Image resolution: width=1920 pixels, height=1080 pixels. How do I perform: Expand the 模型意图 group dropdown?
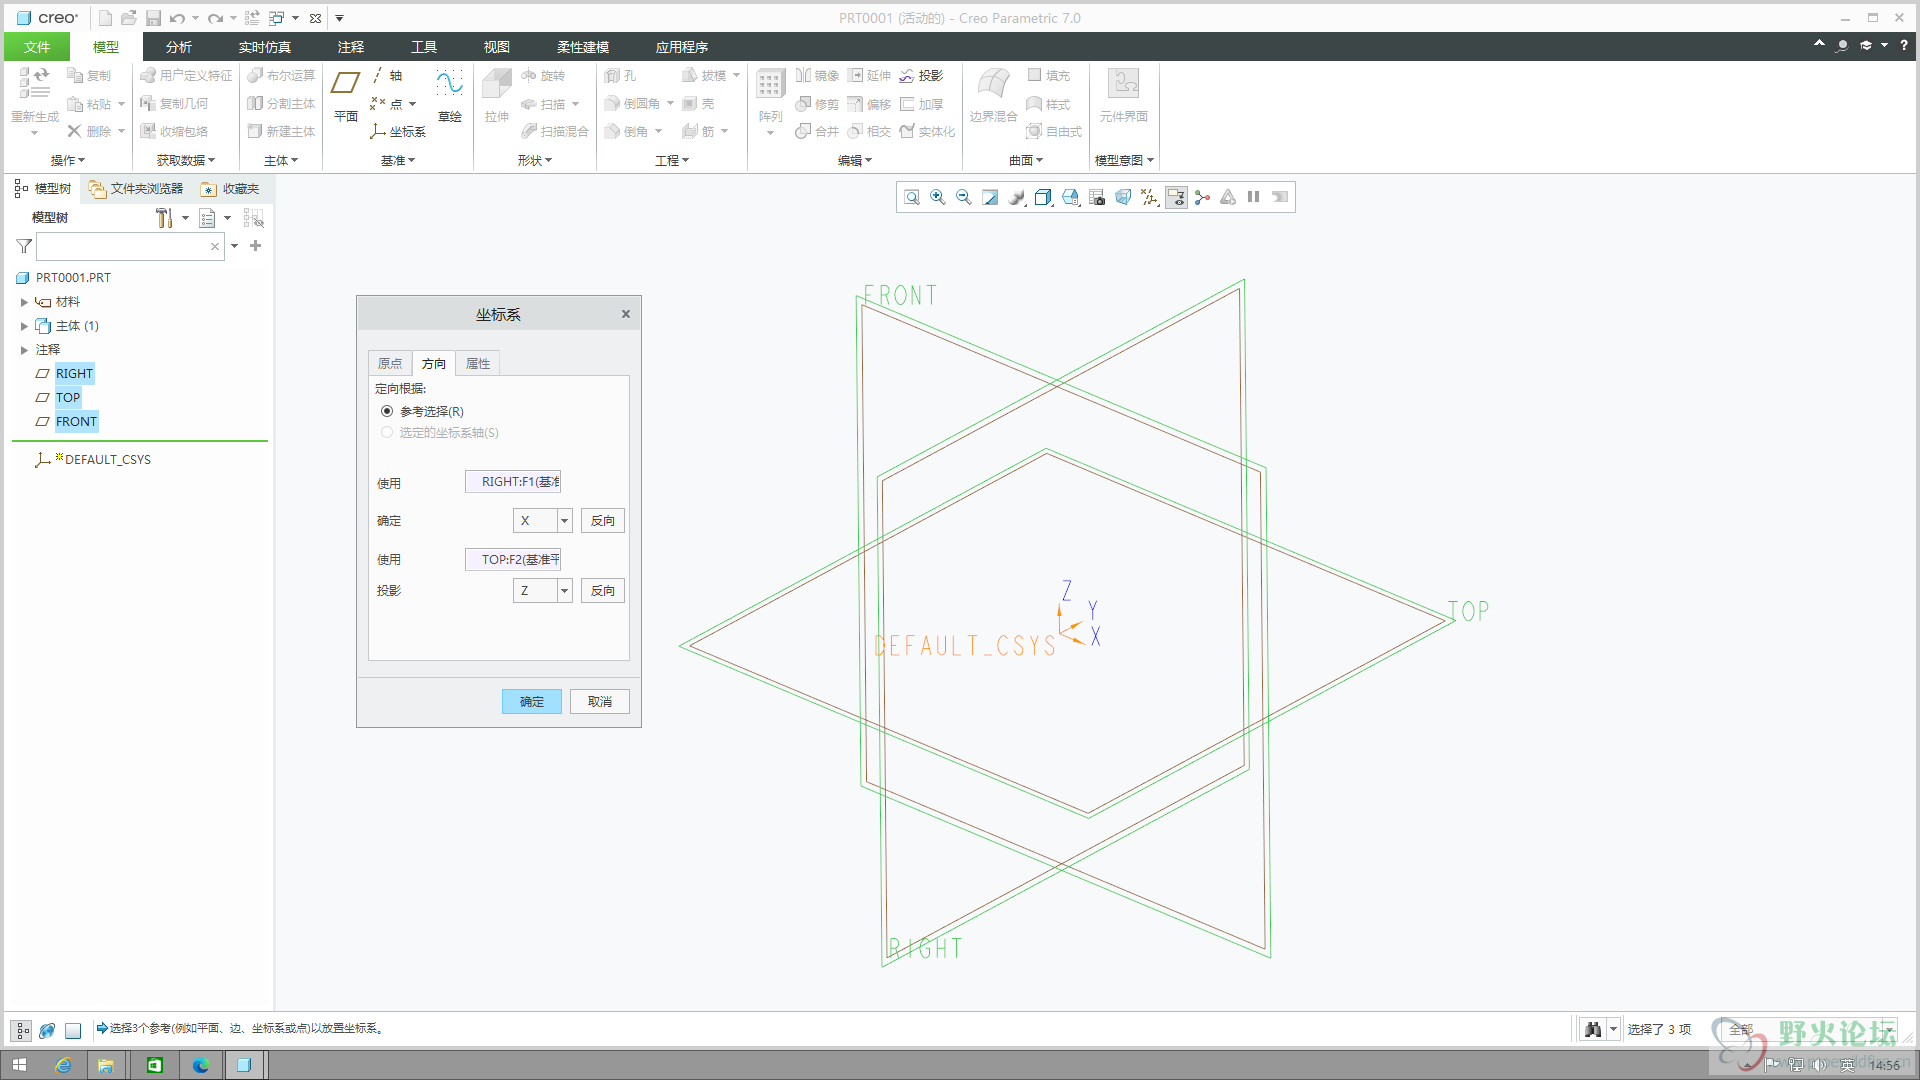tap(1124, 160)
